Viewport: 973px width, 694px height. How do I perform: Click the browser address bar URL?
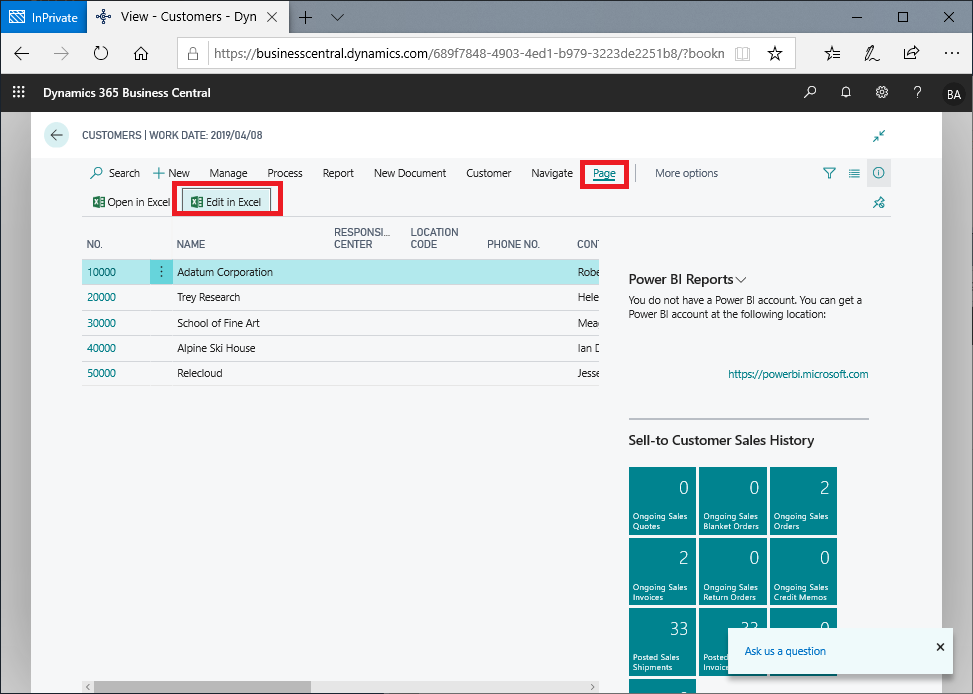(x=469, y=53)
